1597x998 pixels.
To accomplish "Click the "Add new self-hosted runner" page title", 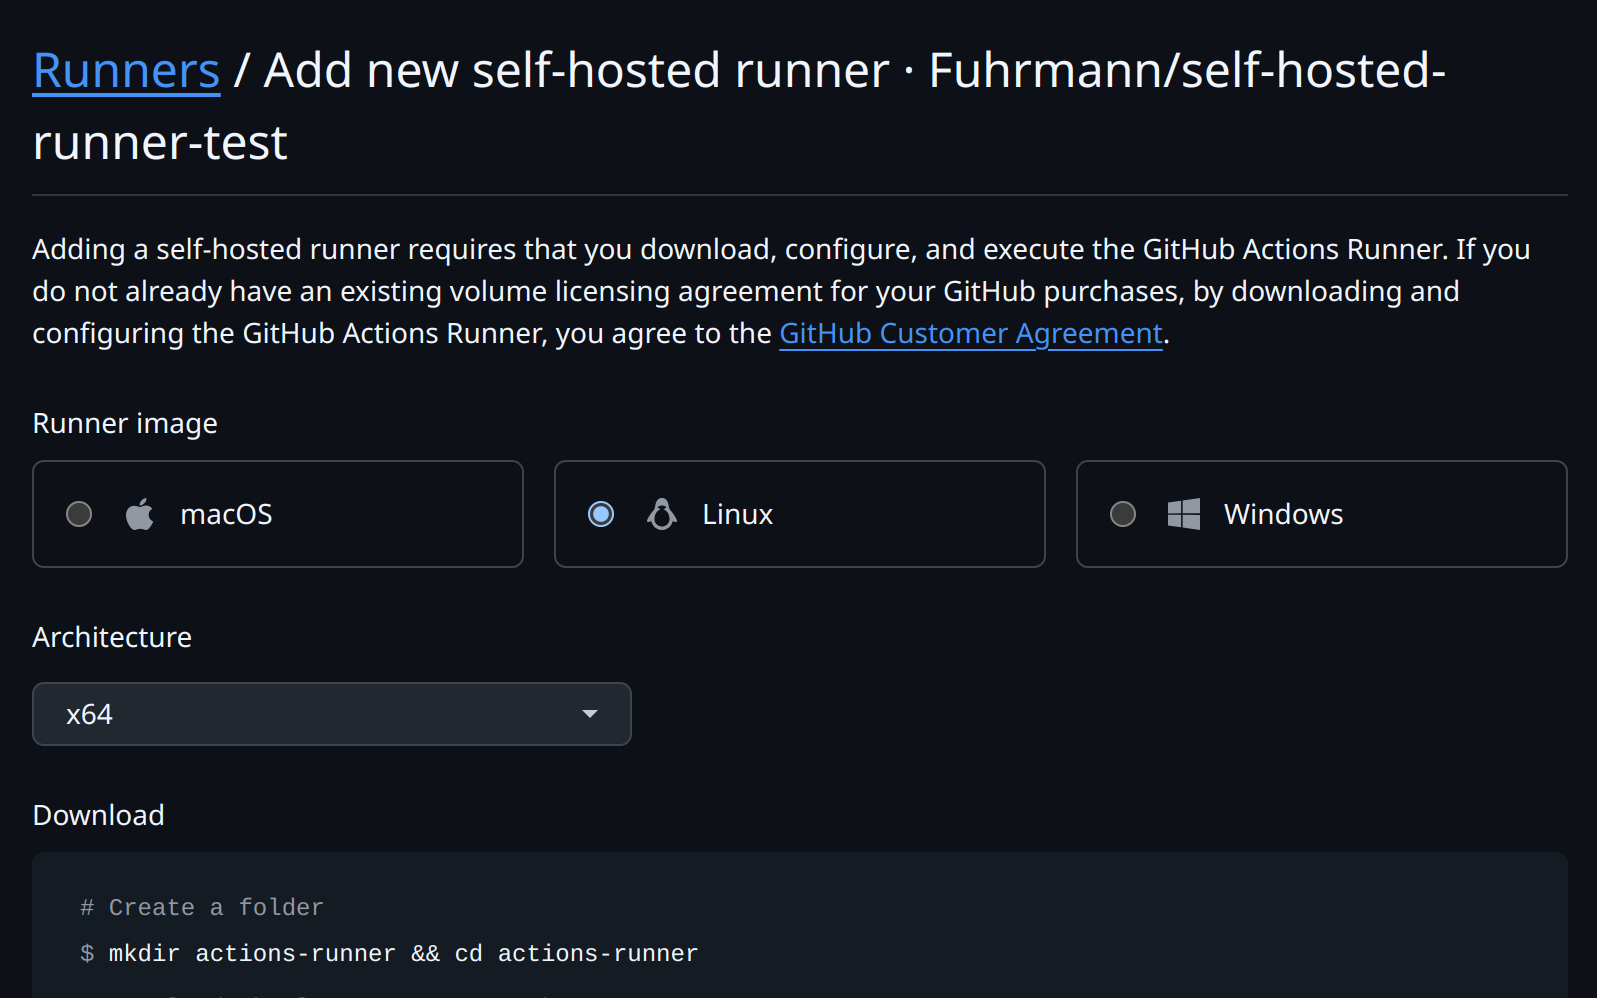I will coord(576,71).
